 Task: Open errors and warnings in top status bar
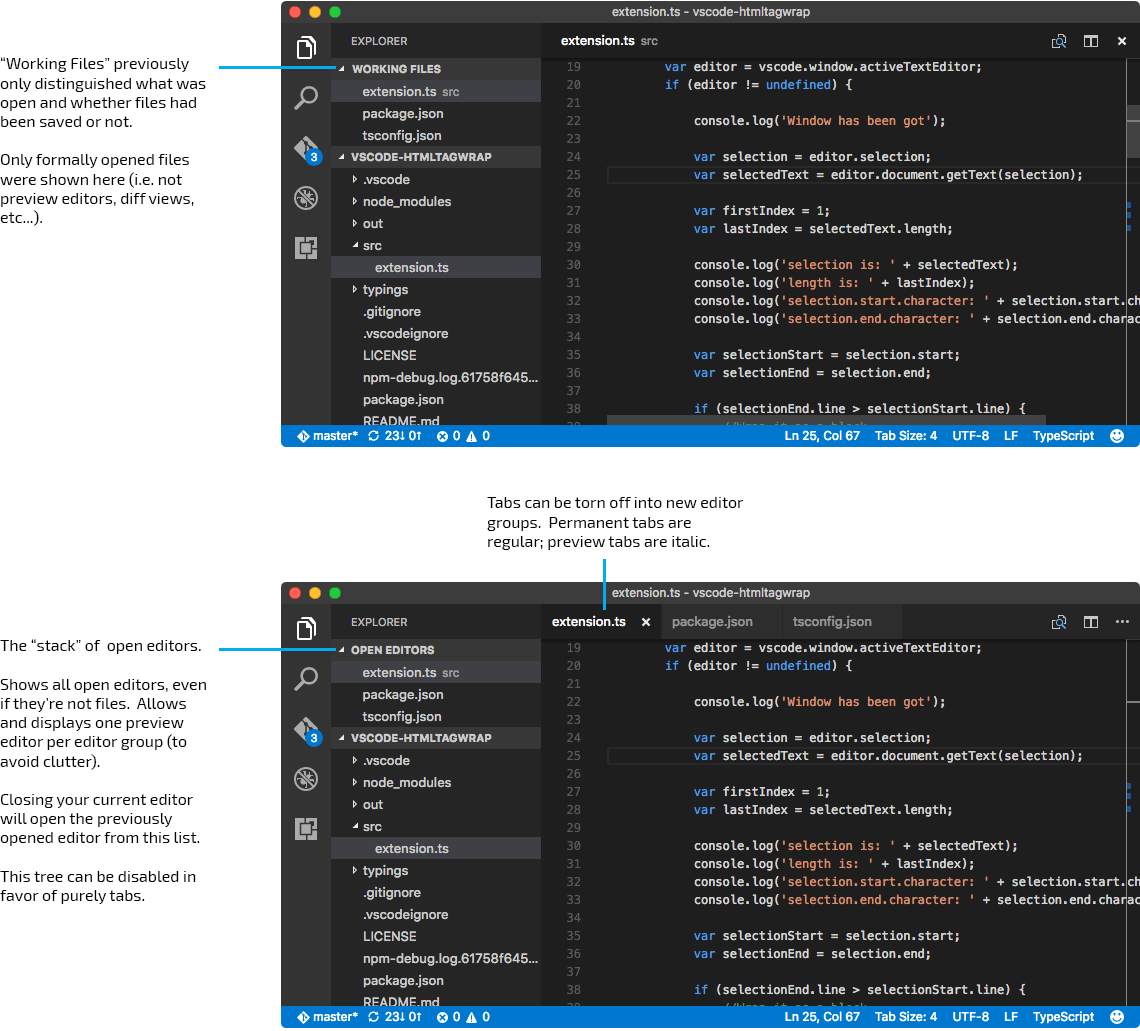(x=463, y=436)
